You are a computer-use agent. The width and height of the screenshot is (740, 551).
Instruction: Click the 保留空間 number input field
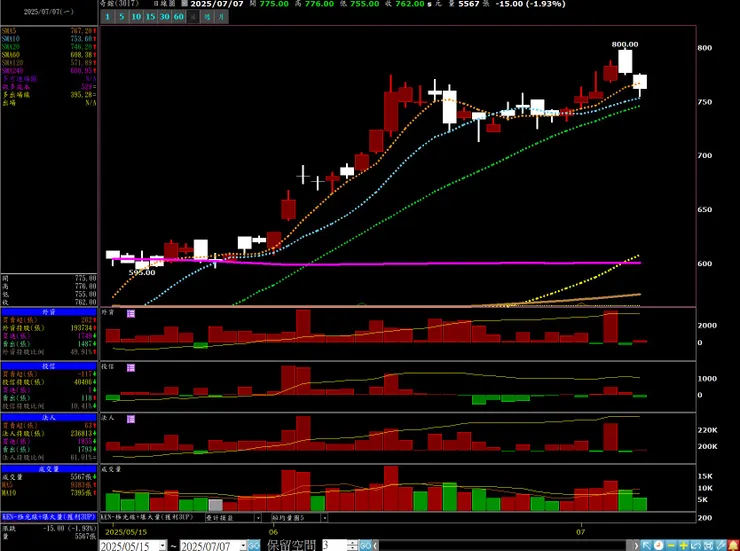pyautogui.click(x=335, y=546)
